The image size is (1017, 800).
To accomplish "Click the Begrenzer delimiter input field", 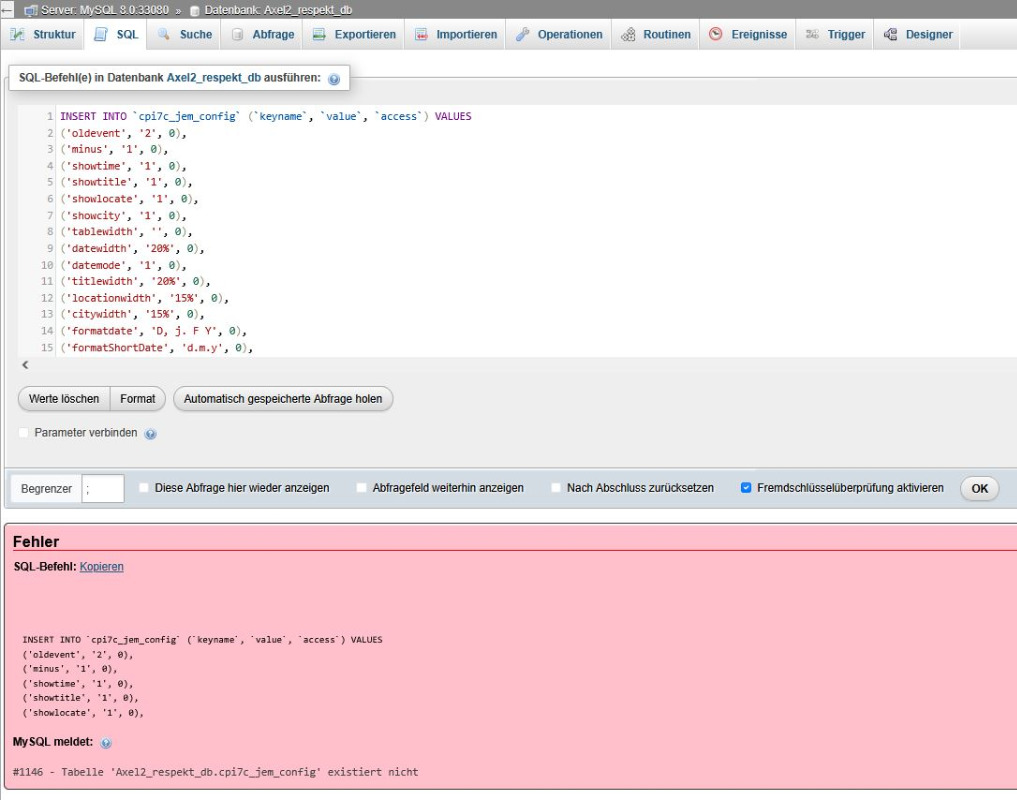I will click(x=103, y=488).
